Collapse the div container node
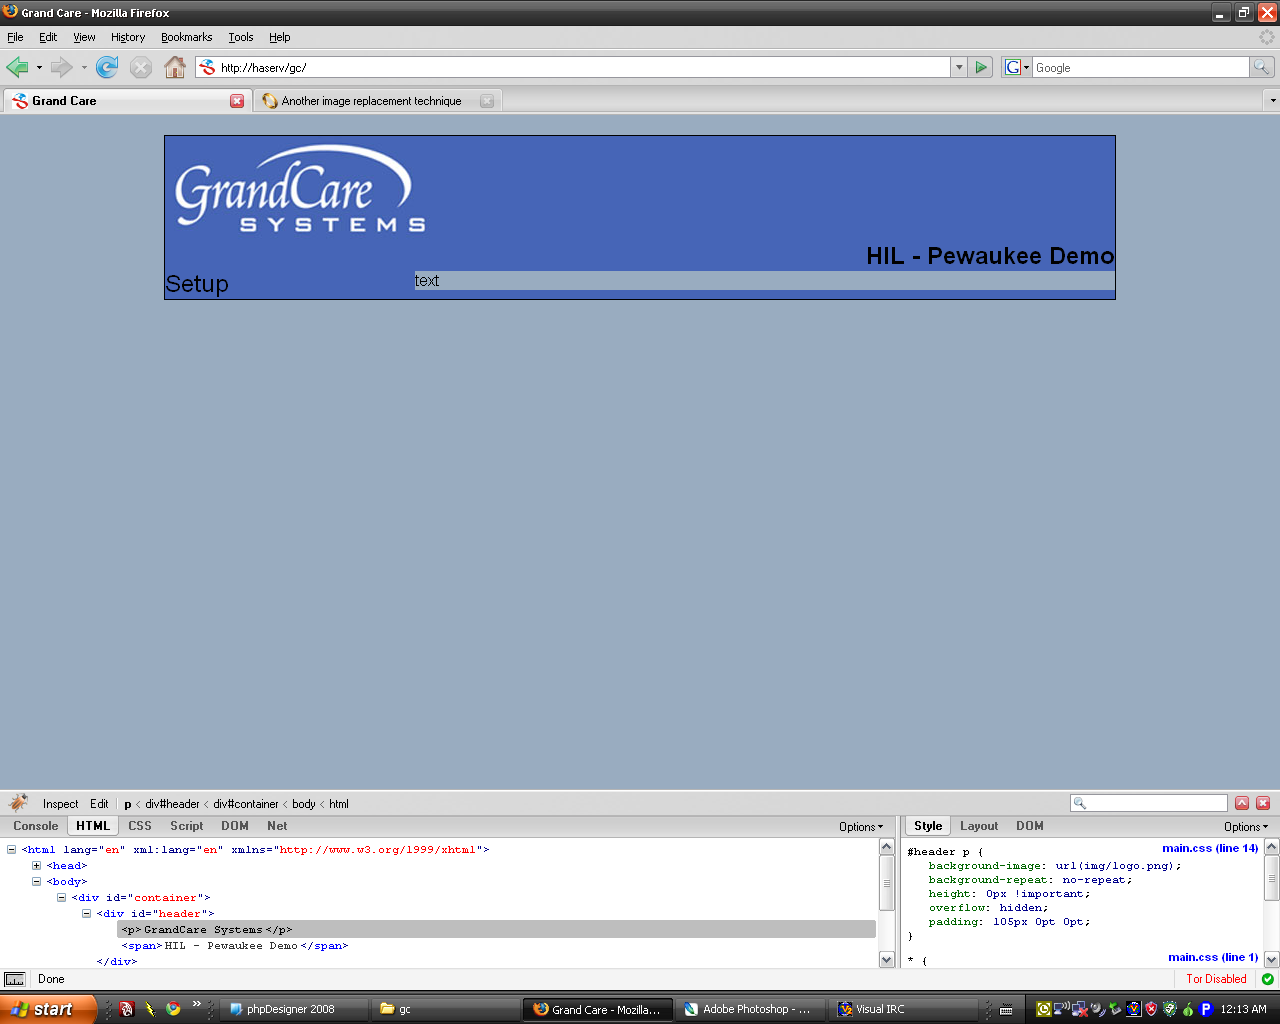Image resolution: width=1280 pixels, height=1024 pixels. [x=61, y=898]
